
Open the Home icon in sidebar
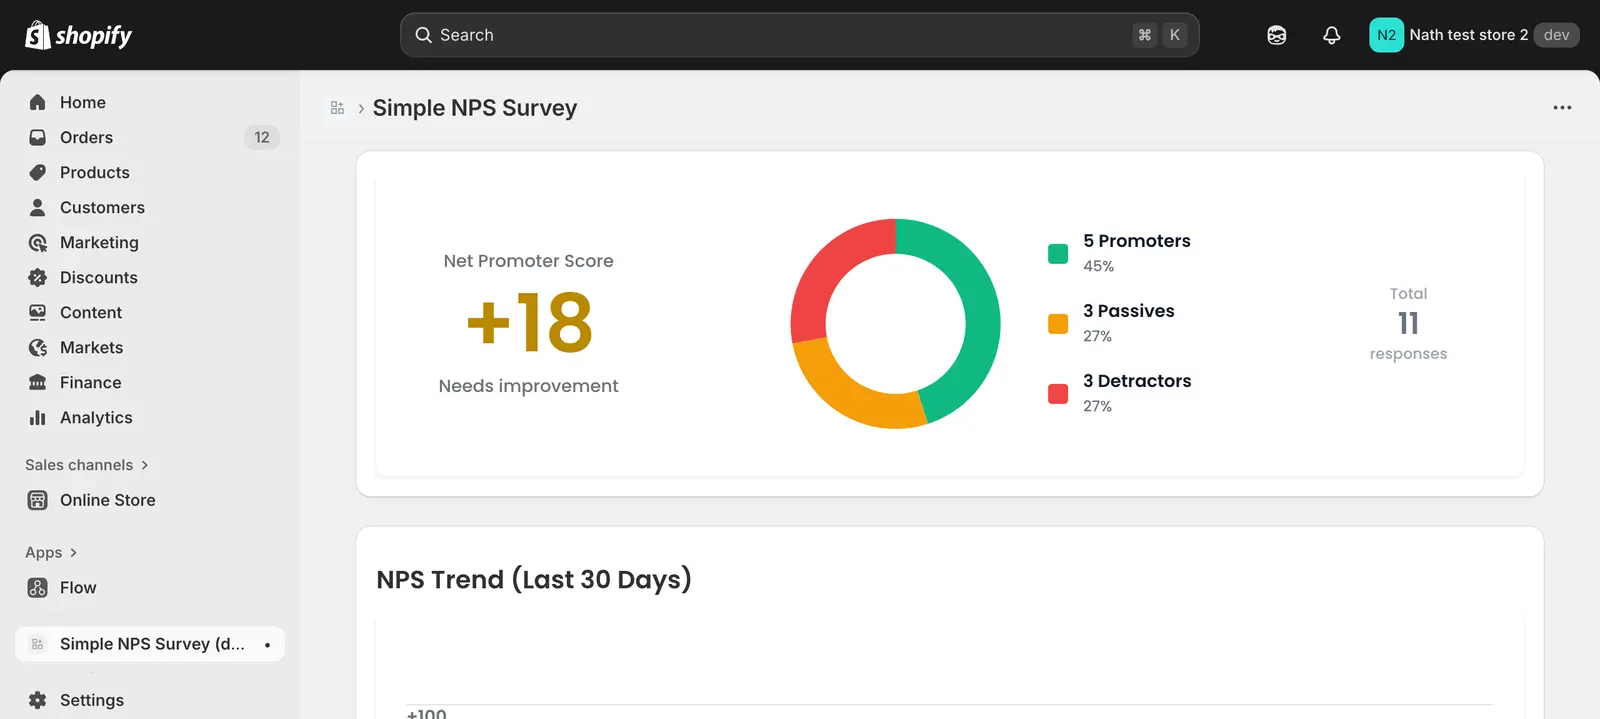(x=38, y=102)
